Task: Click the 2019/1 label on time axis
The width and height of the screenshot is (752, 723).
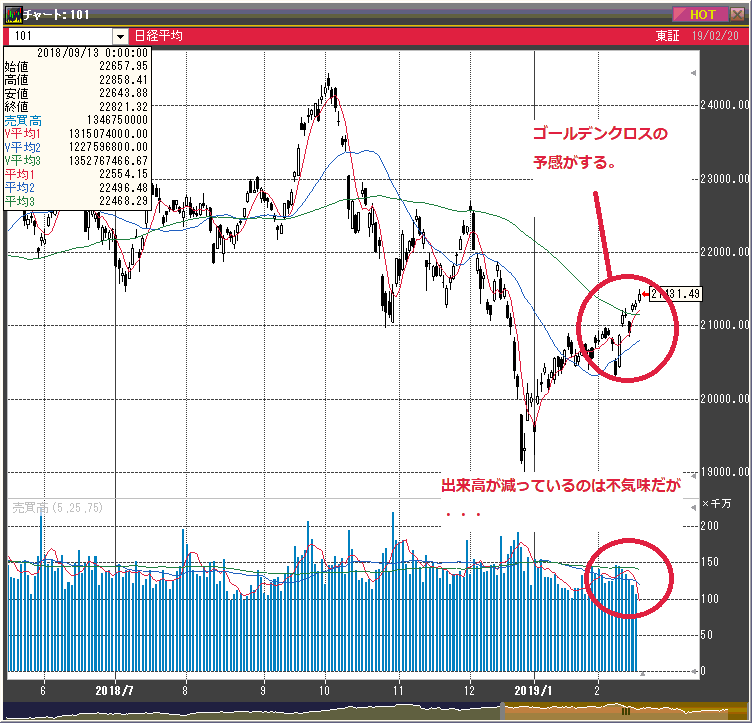Action: click(533, 691)
